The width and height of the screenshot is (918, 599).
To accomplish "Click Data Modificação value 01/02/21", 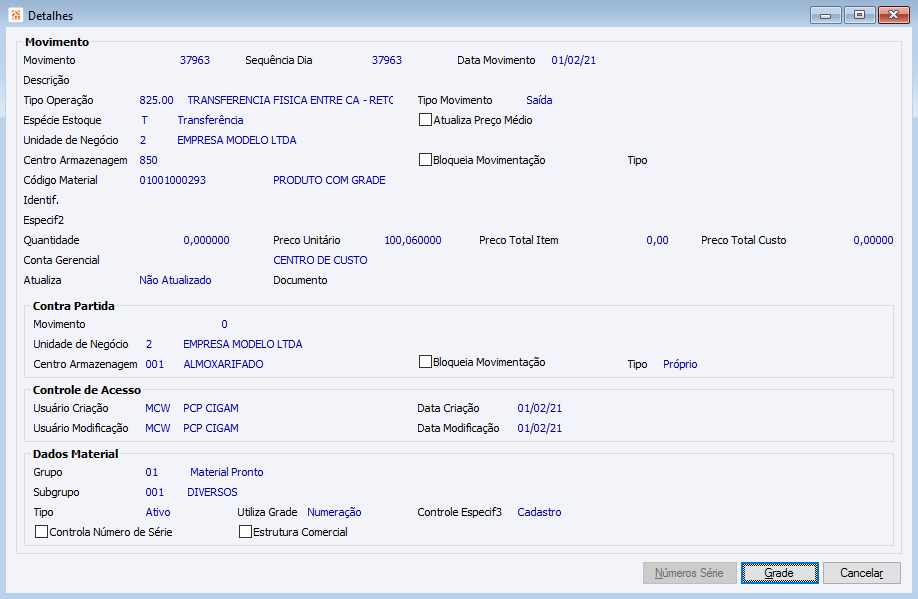I will point(539,428).
